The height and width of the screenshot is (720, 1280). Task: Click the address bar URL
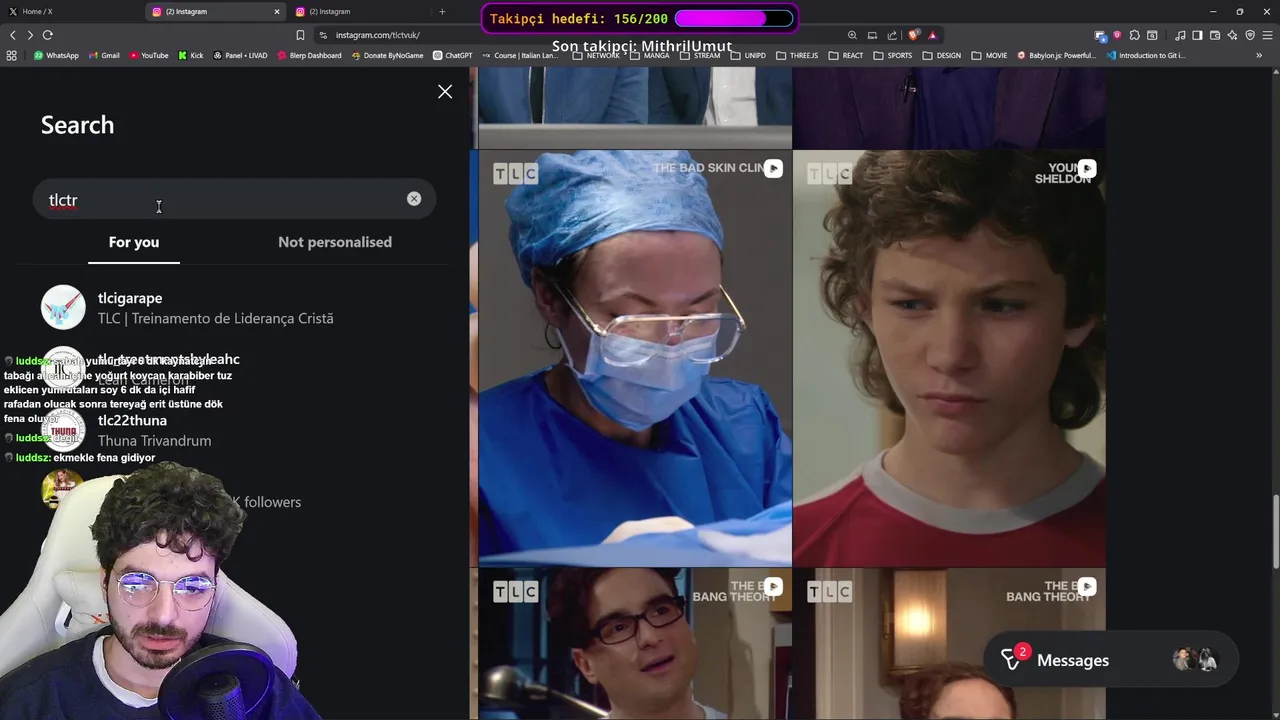(x=377, y=35)
